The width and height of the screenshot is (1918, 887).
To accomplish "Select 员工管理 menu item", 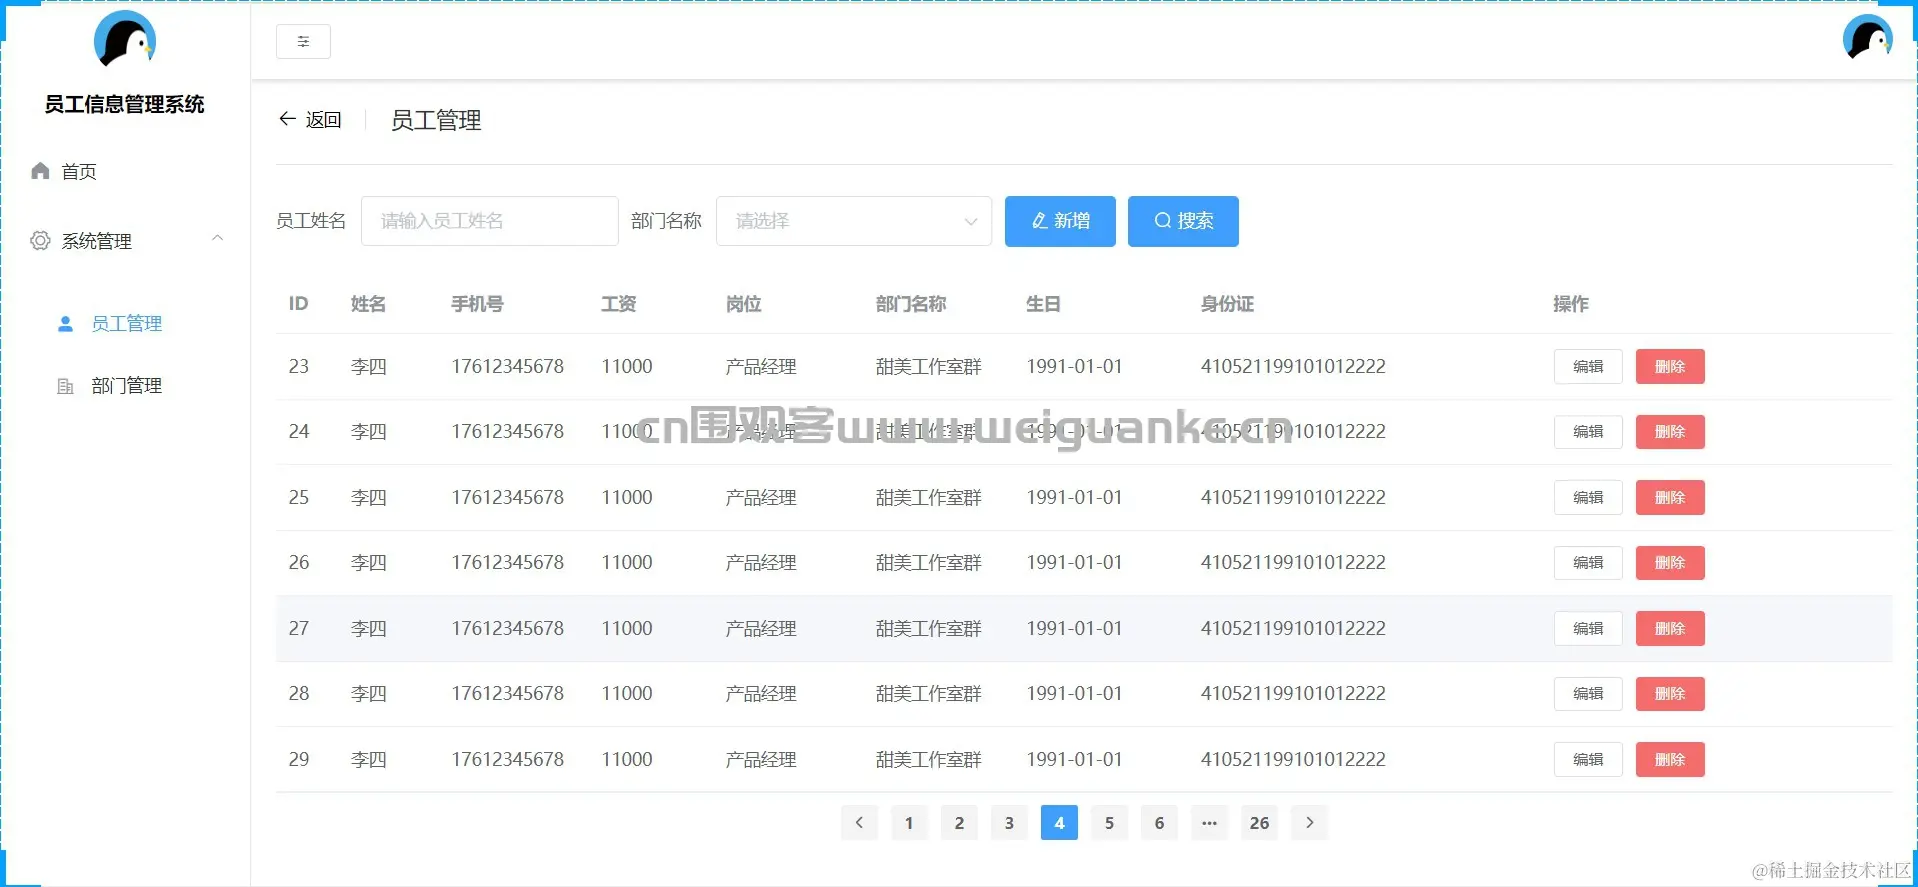I will click(x=125, y=324).
